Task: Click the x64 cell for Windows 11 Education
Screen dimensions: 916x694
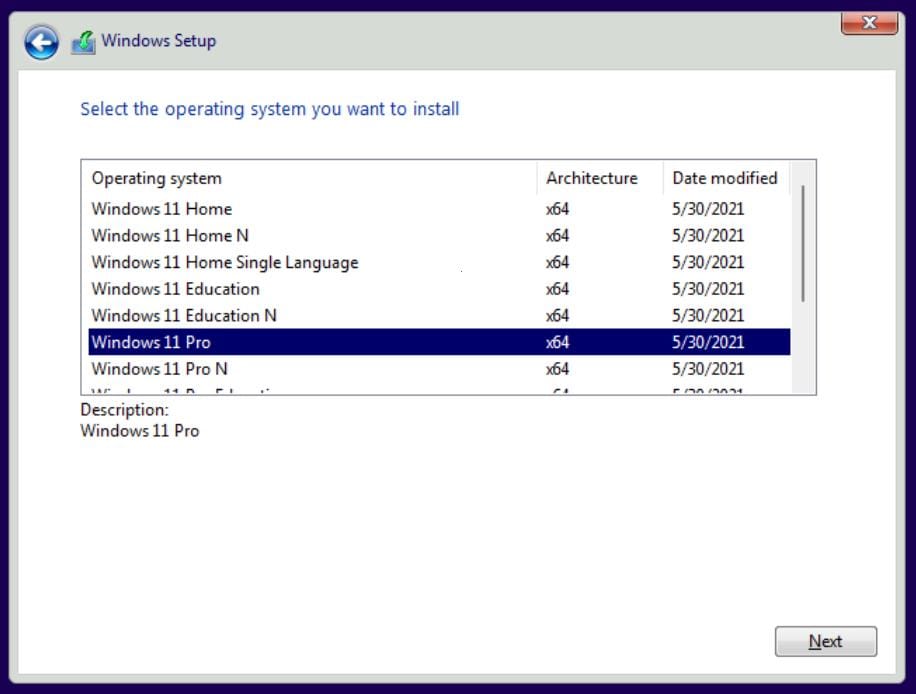Action: click(557, 289)
